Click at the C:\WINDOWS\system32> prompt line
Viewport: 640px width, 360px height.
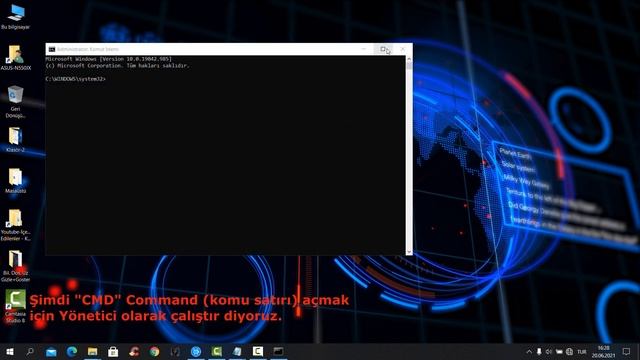point(76,79)
